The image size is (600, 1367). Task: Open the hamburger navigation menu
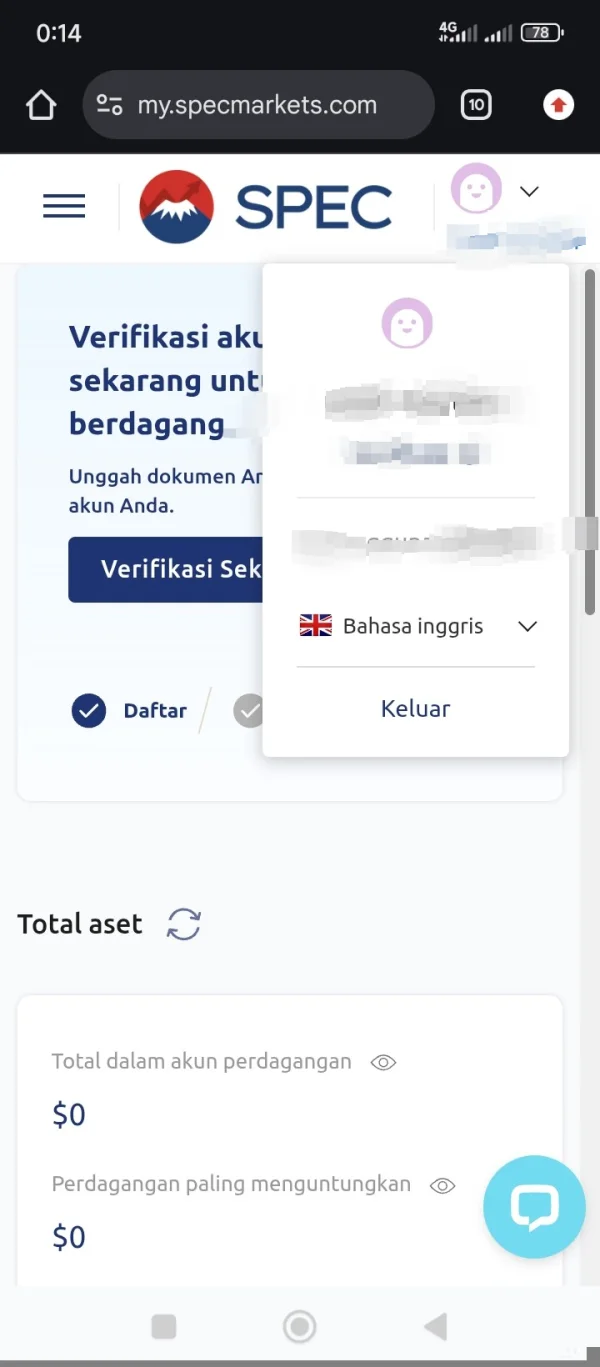(64, 206)
